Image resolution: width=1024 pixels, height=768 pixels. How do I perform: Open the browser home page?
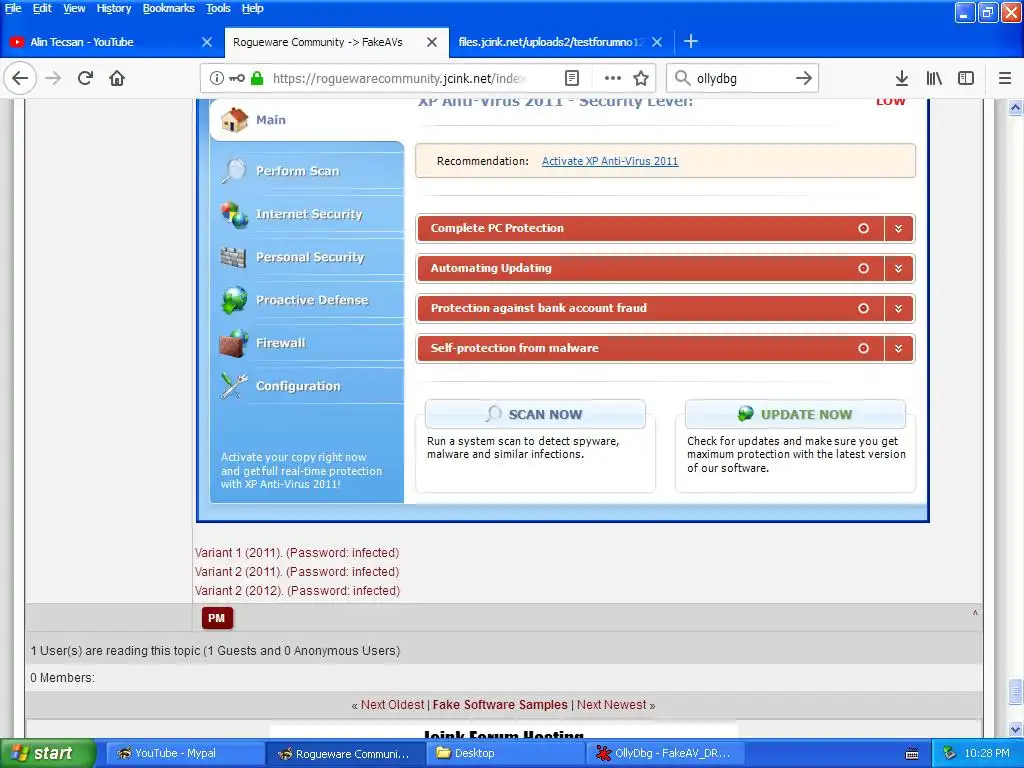[117, 78]
